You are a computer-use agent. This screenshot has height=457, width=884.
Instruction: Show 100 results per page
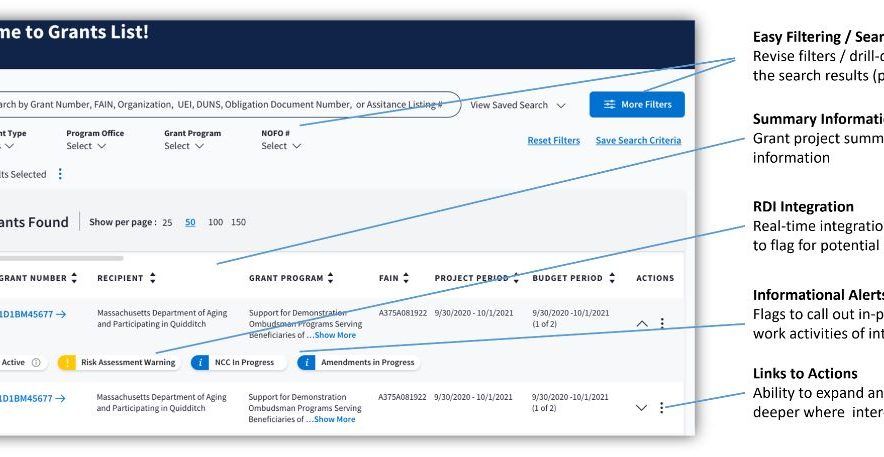[215, 222]
